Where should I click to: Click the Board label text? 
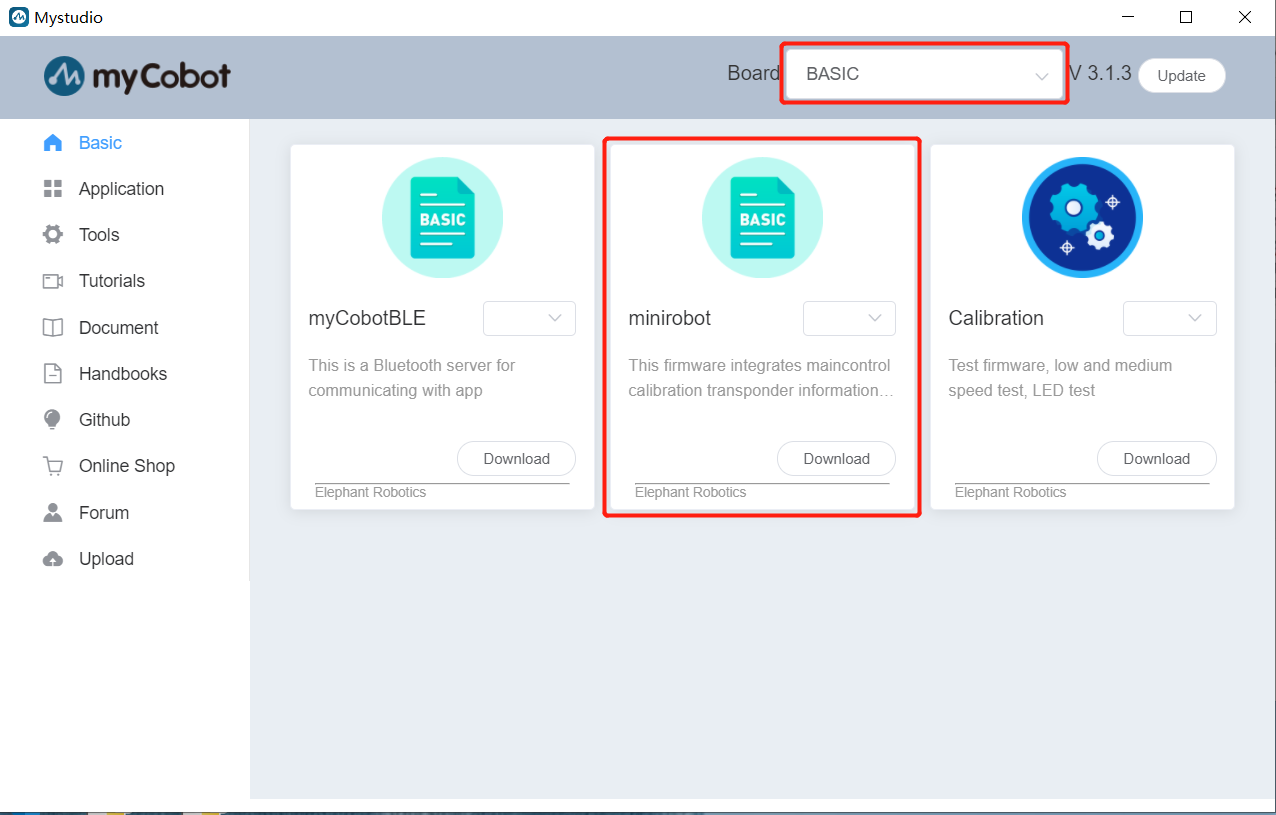coord(753,73)
